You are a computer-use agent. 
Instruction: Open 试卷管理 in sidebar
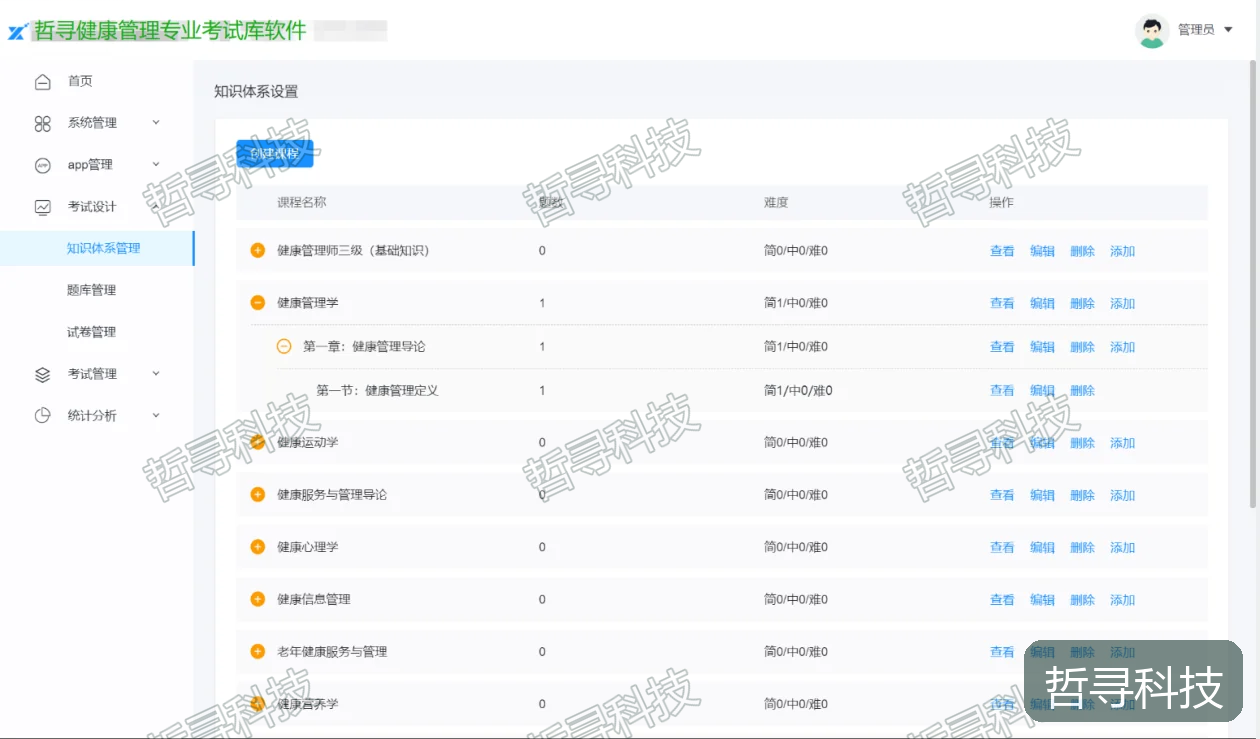(92, 333)
